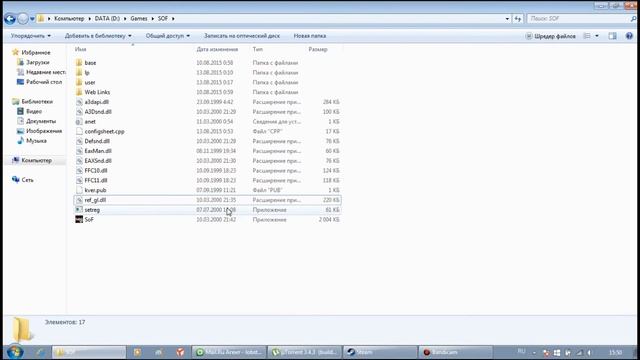Refresh the folder via address bar refresh icon
This screenshot has width=640, height=360.
click(x=518, y=19)
